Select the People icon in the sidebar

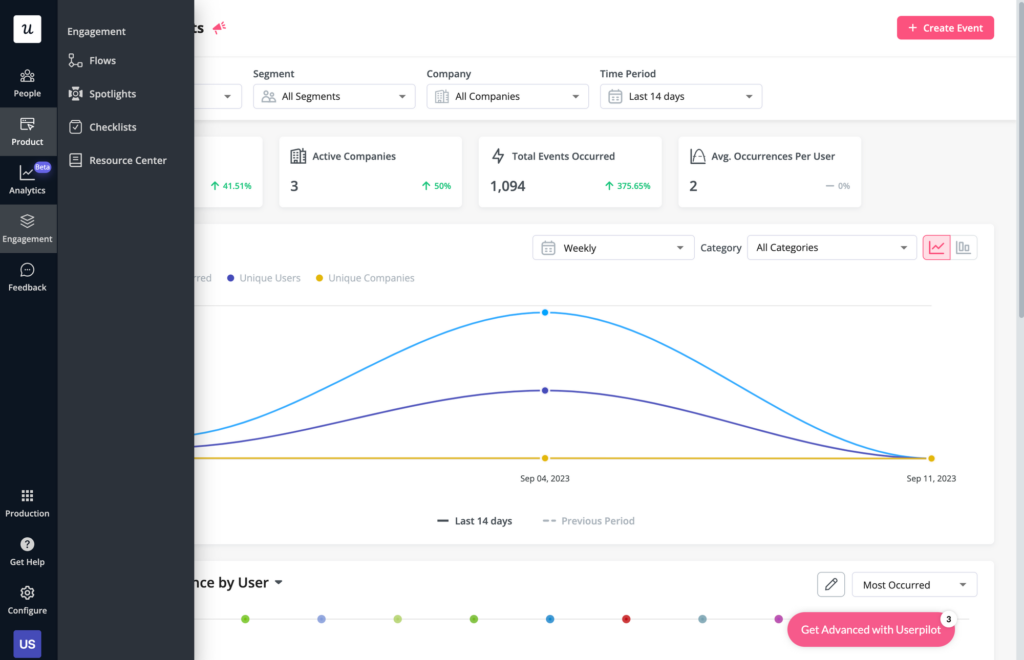27,83
